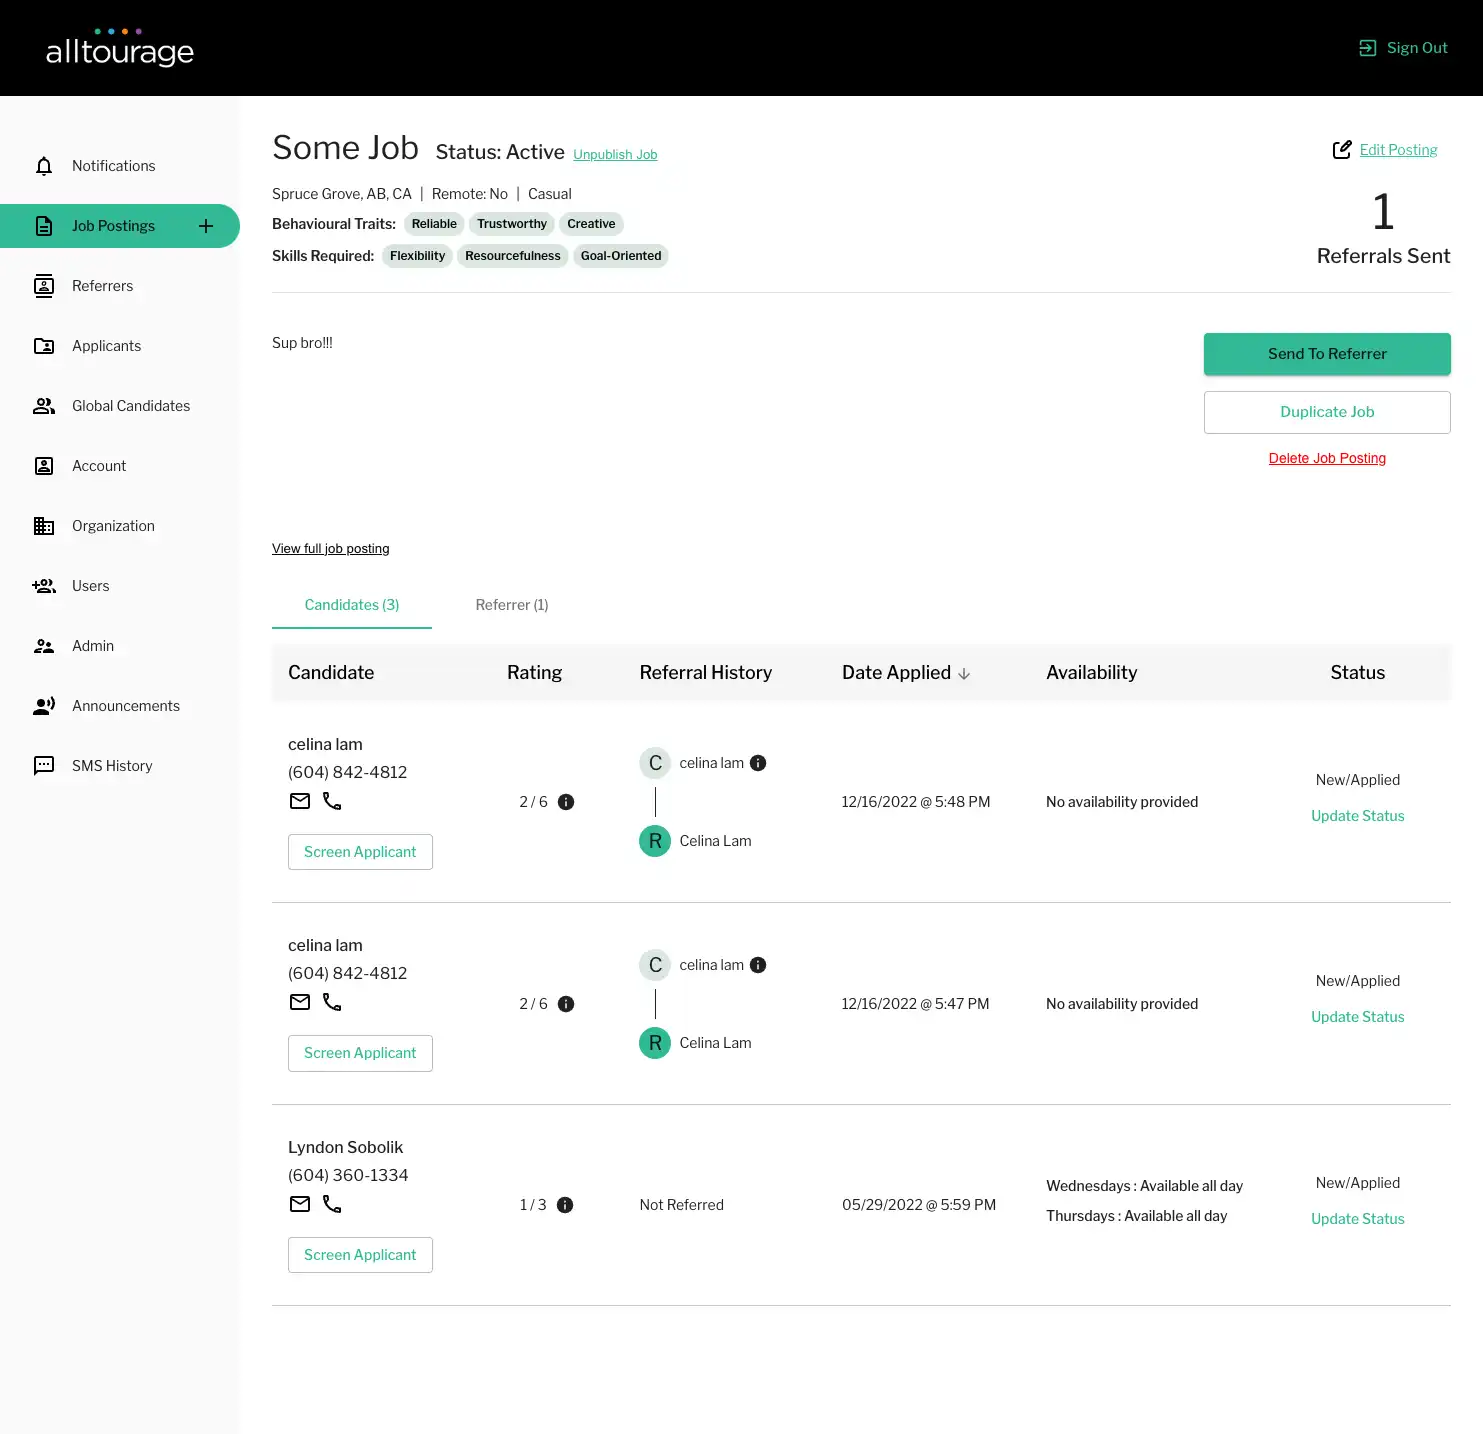Image resolution: width=1483 pixels, height=1434 pixels.
Task: Click the Organization building icon
Action: [x=44, y=526]
